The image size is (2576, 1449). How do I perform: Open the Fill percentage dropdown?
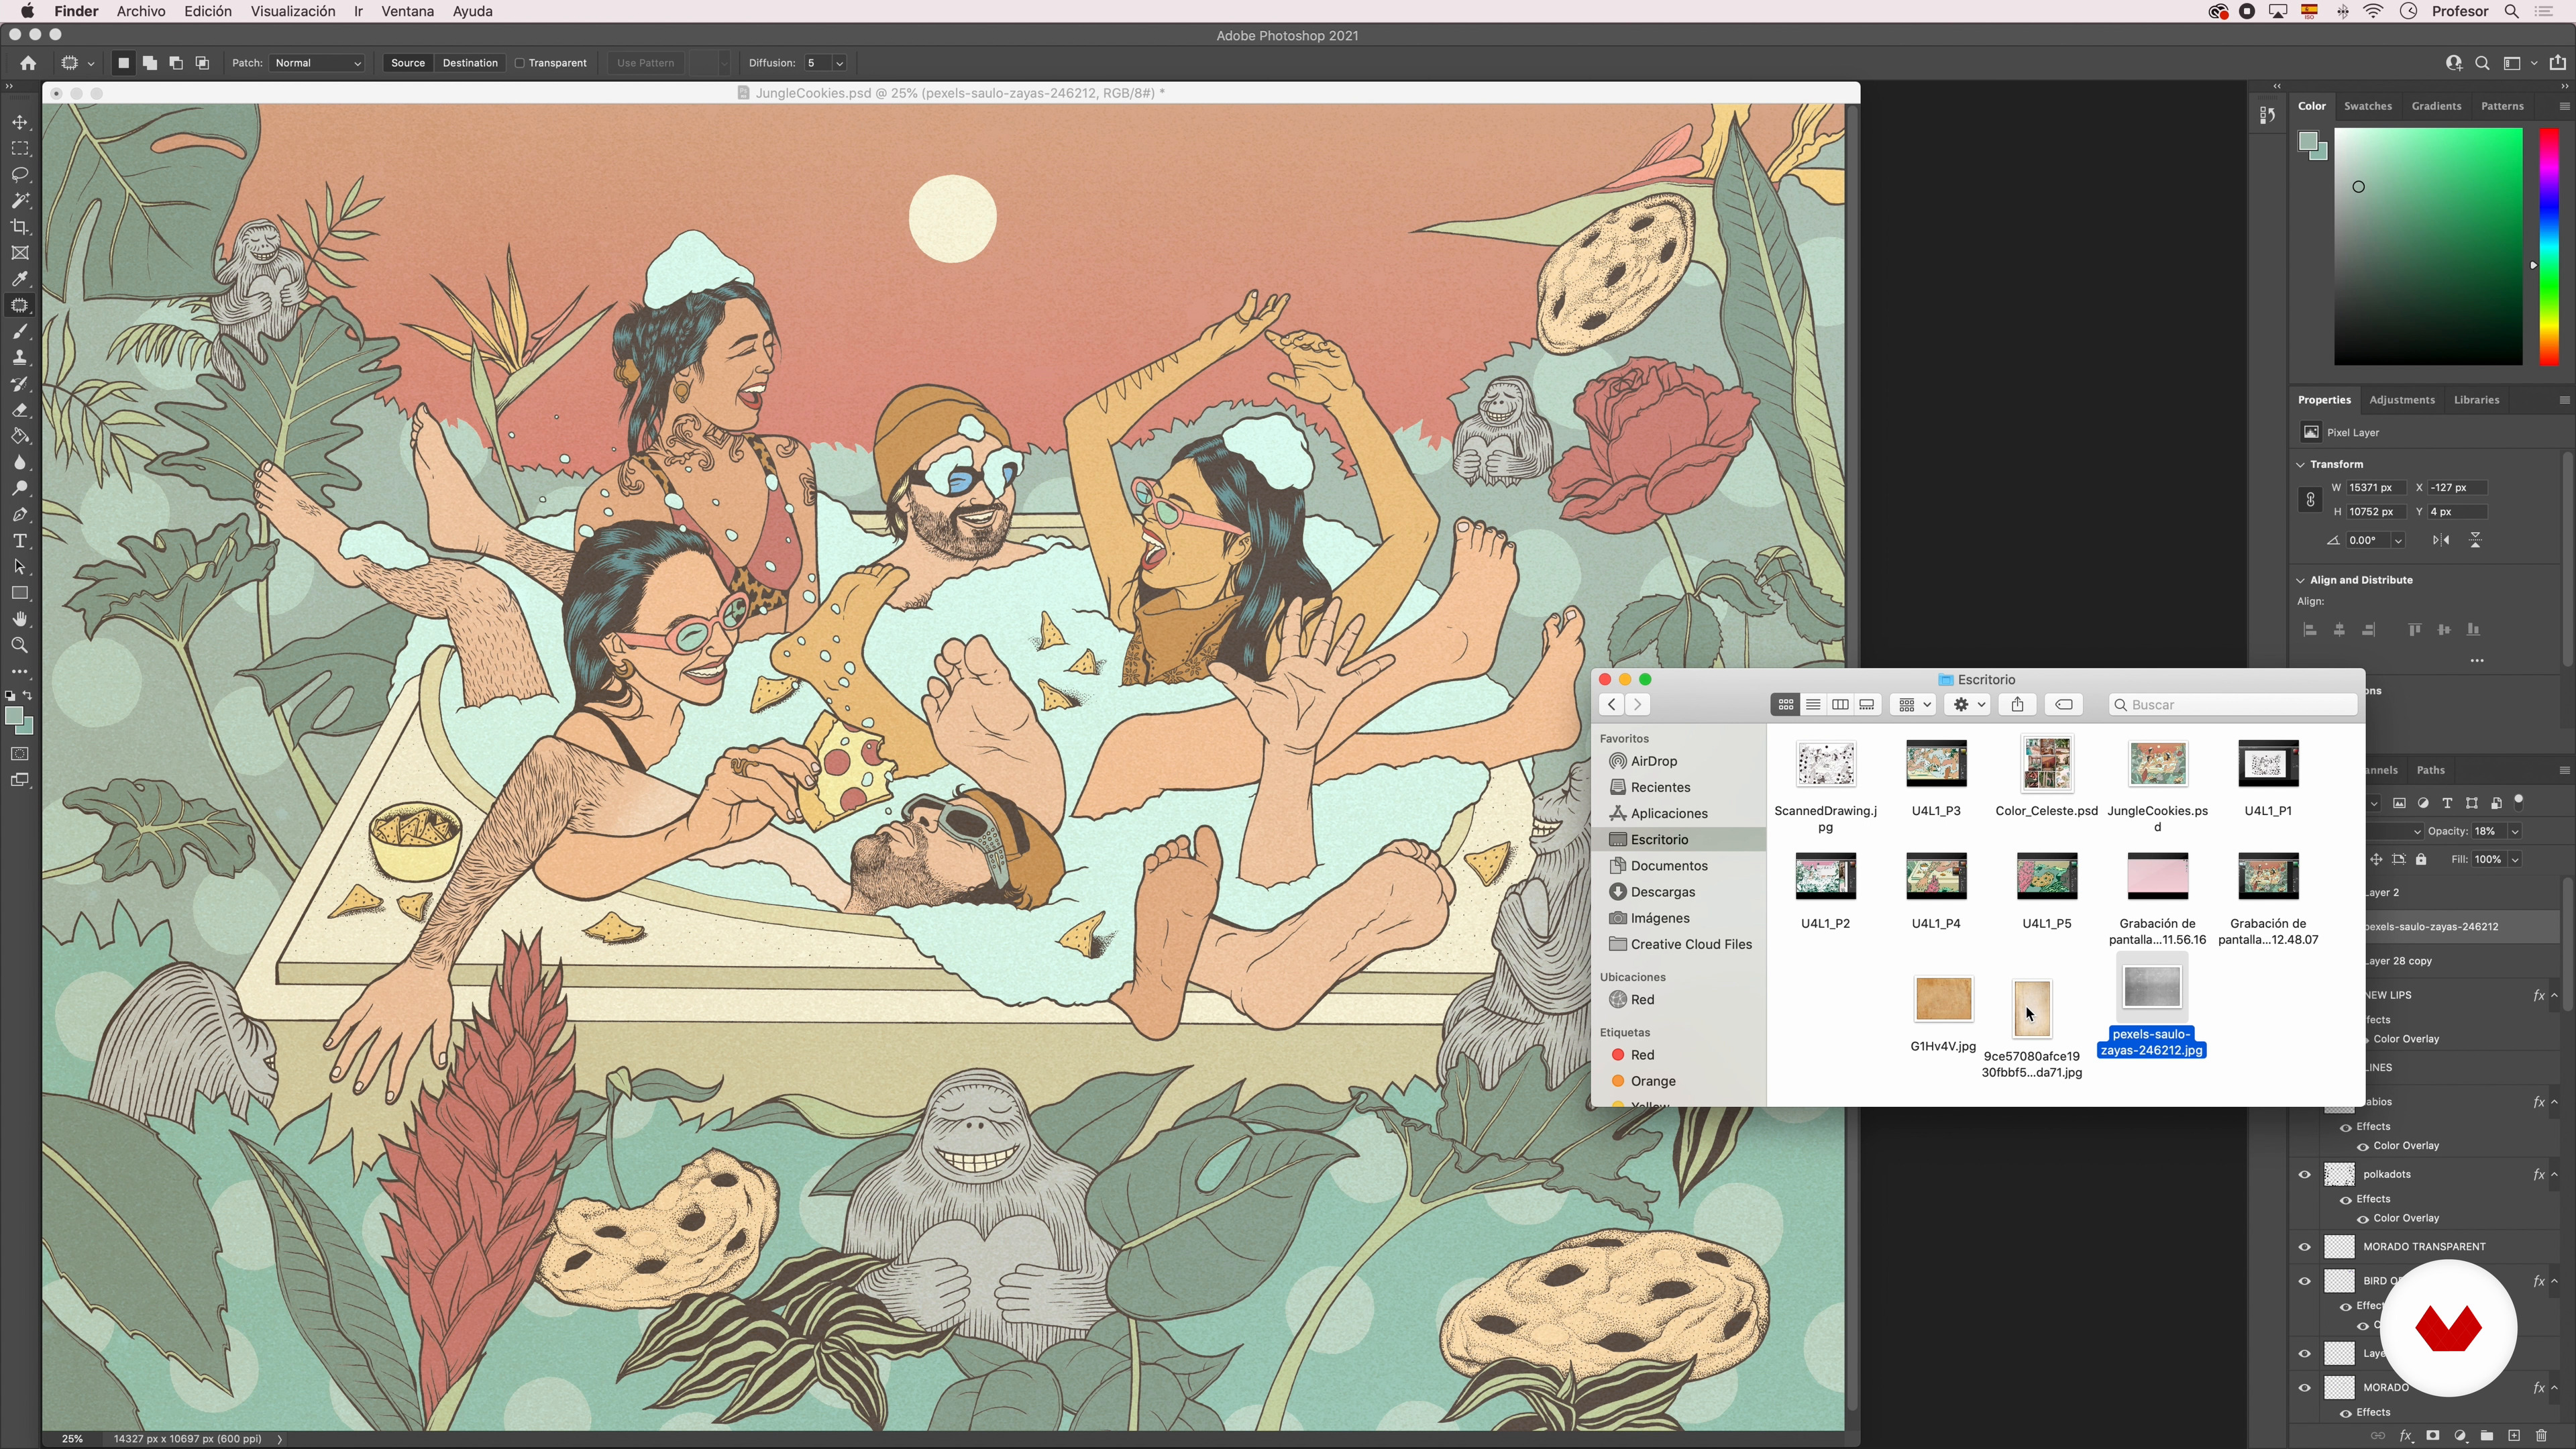2515,860
